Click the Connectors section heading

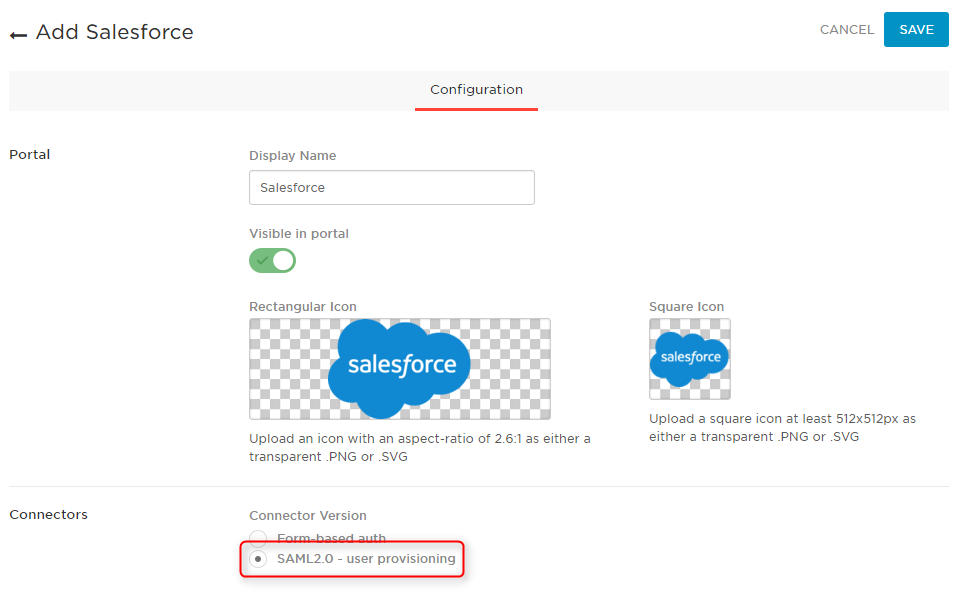(x=48, y=514)
